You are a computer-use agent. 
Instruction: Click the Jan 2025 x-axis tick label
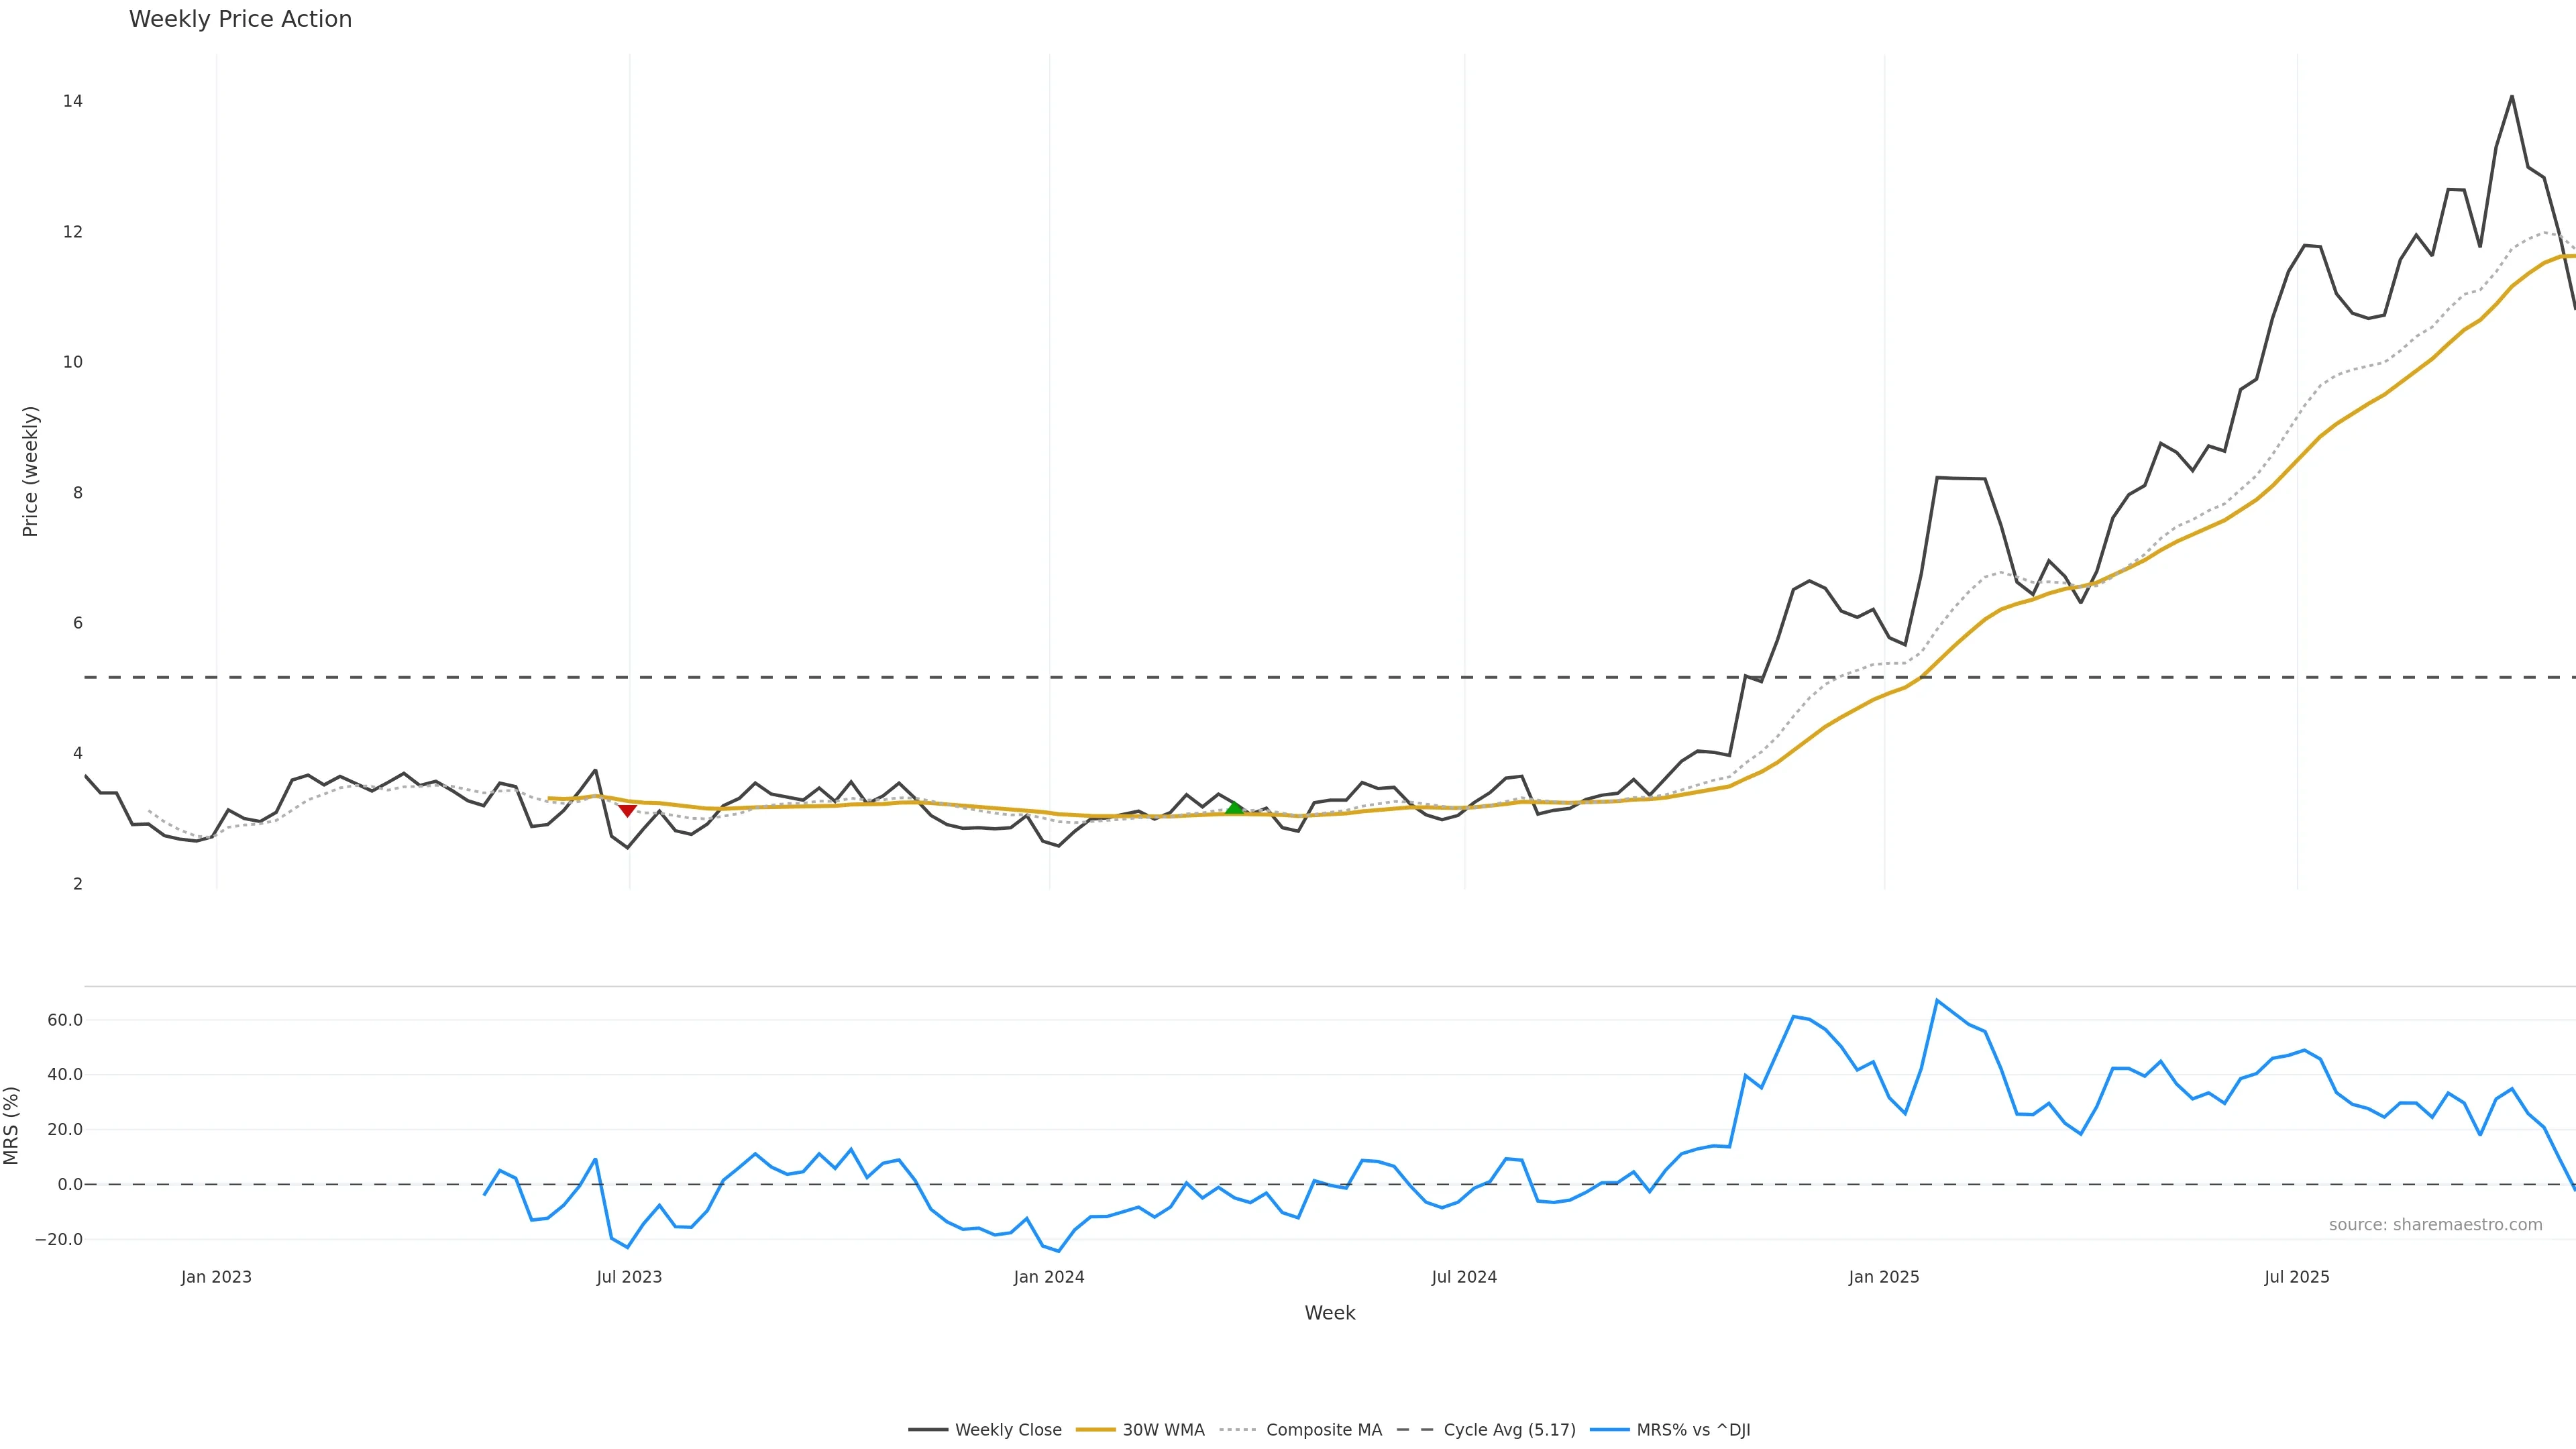coord(1883,1277)
